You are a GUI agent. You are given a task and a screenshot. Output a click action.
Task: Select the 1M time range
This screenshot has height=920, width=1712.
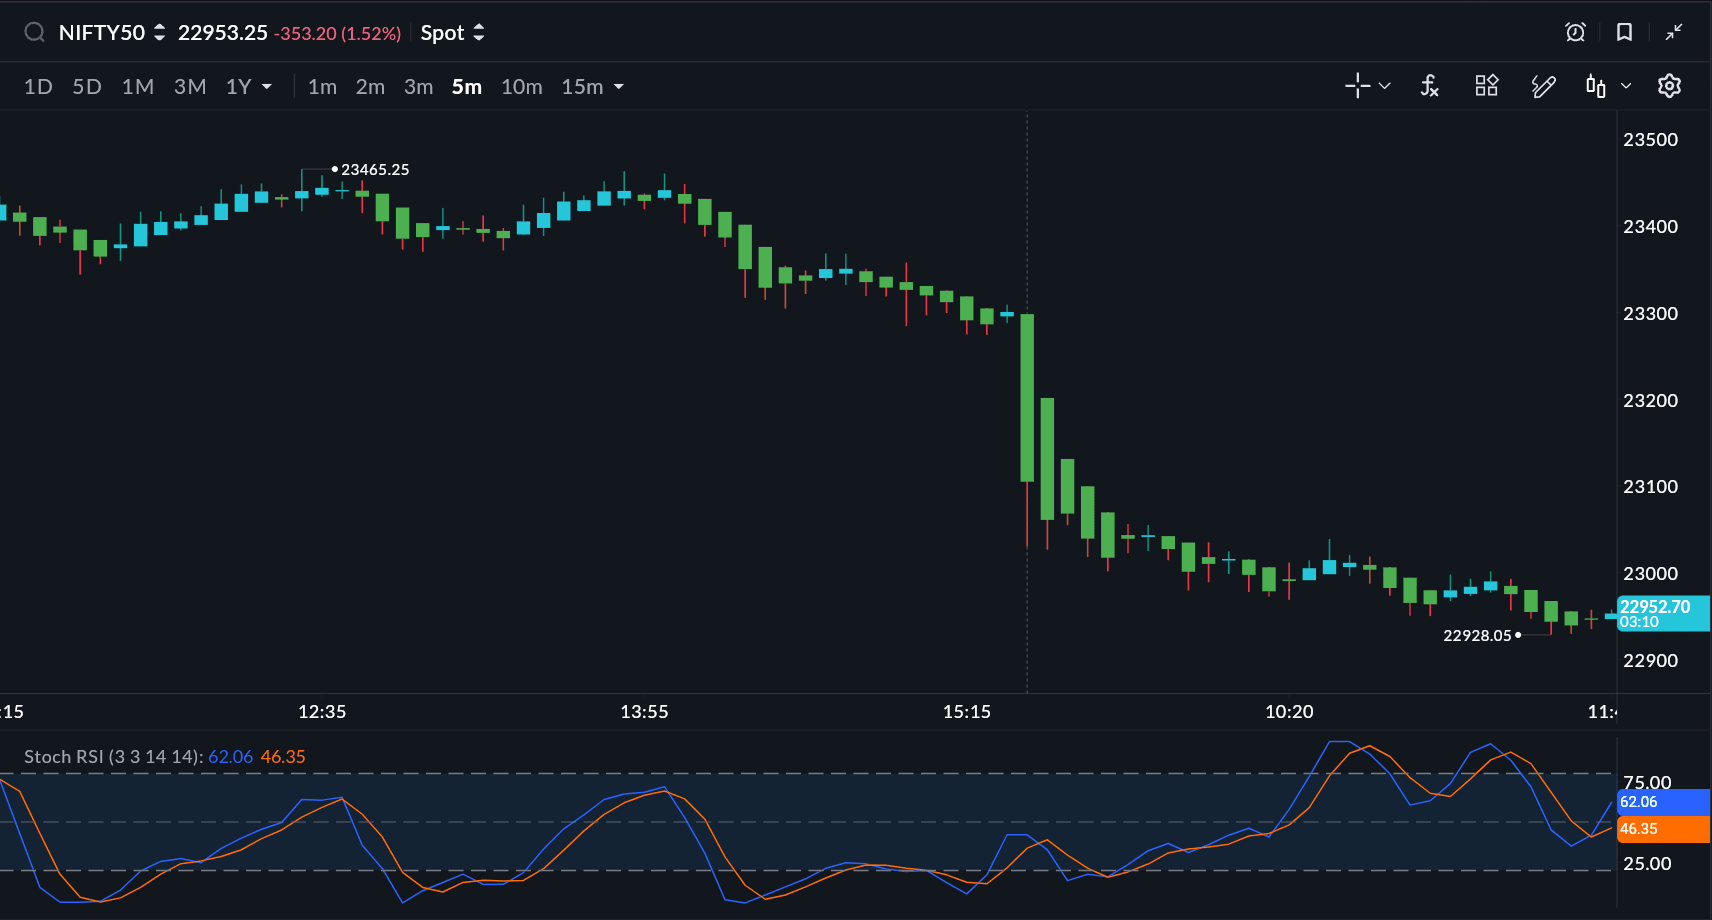coord(138,87)
